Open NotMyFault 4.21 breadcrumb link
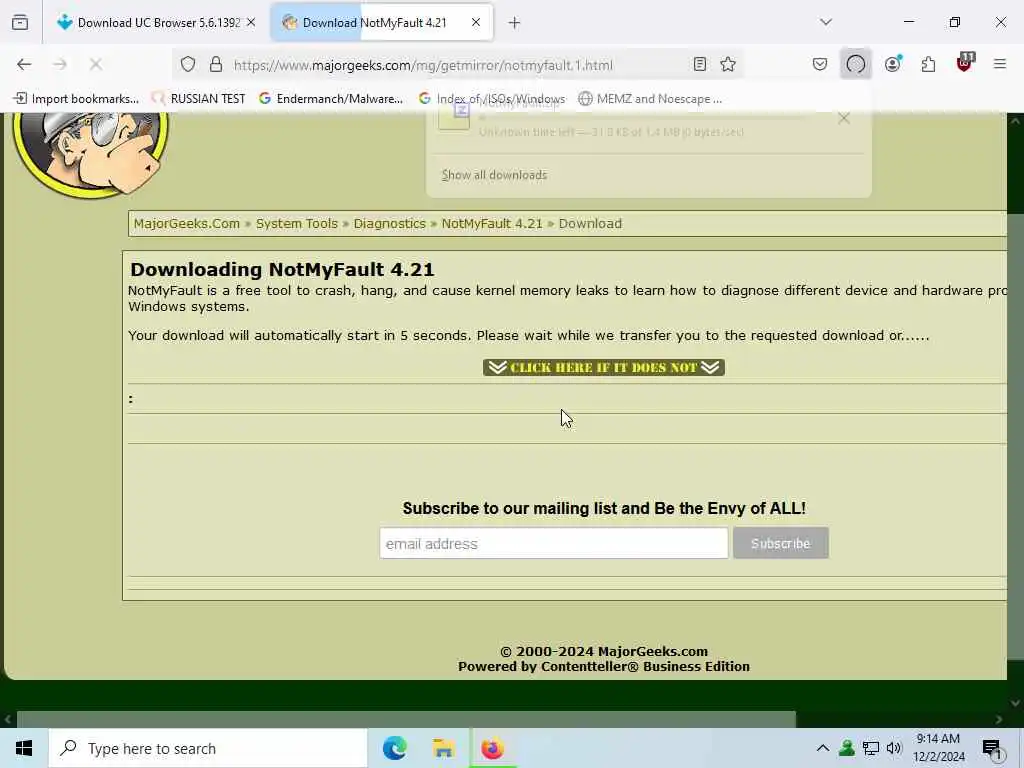1024x768 pixels. (492, 223)
